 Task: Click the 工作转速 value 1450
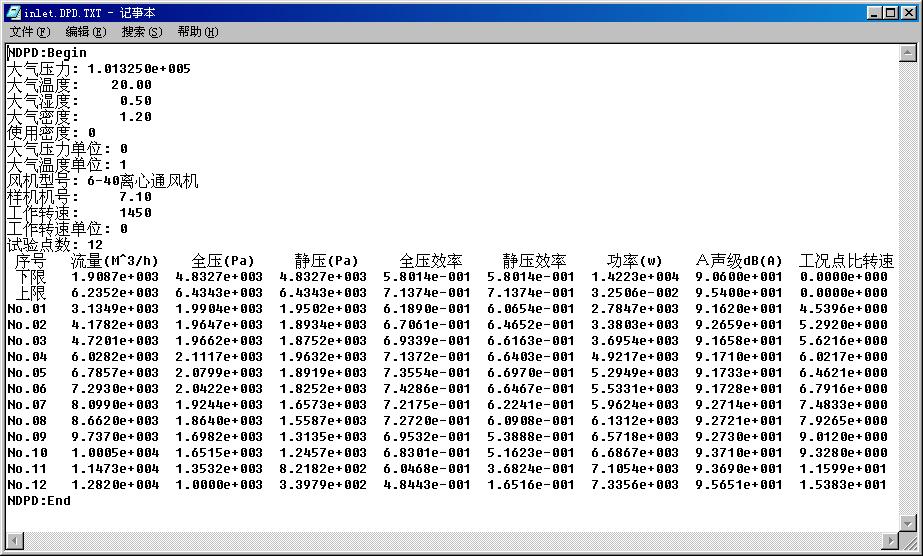[x=135, y=213]
